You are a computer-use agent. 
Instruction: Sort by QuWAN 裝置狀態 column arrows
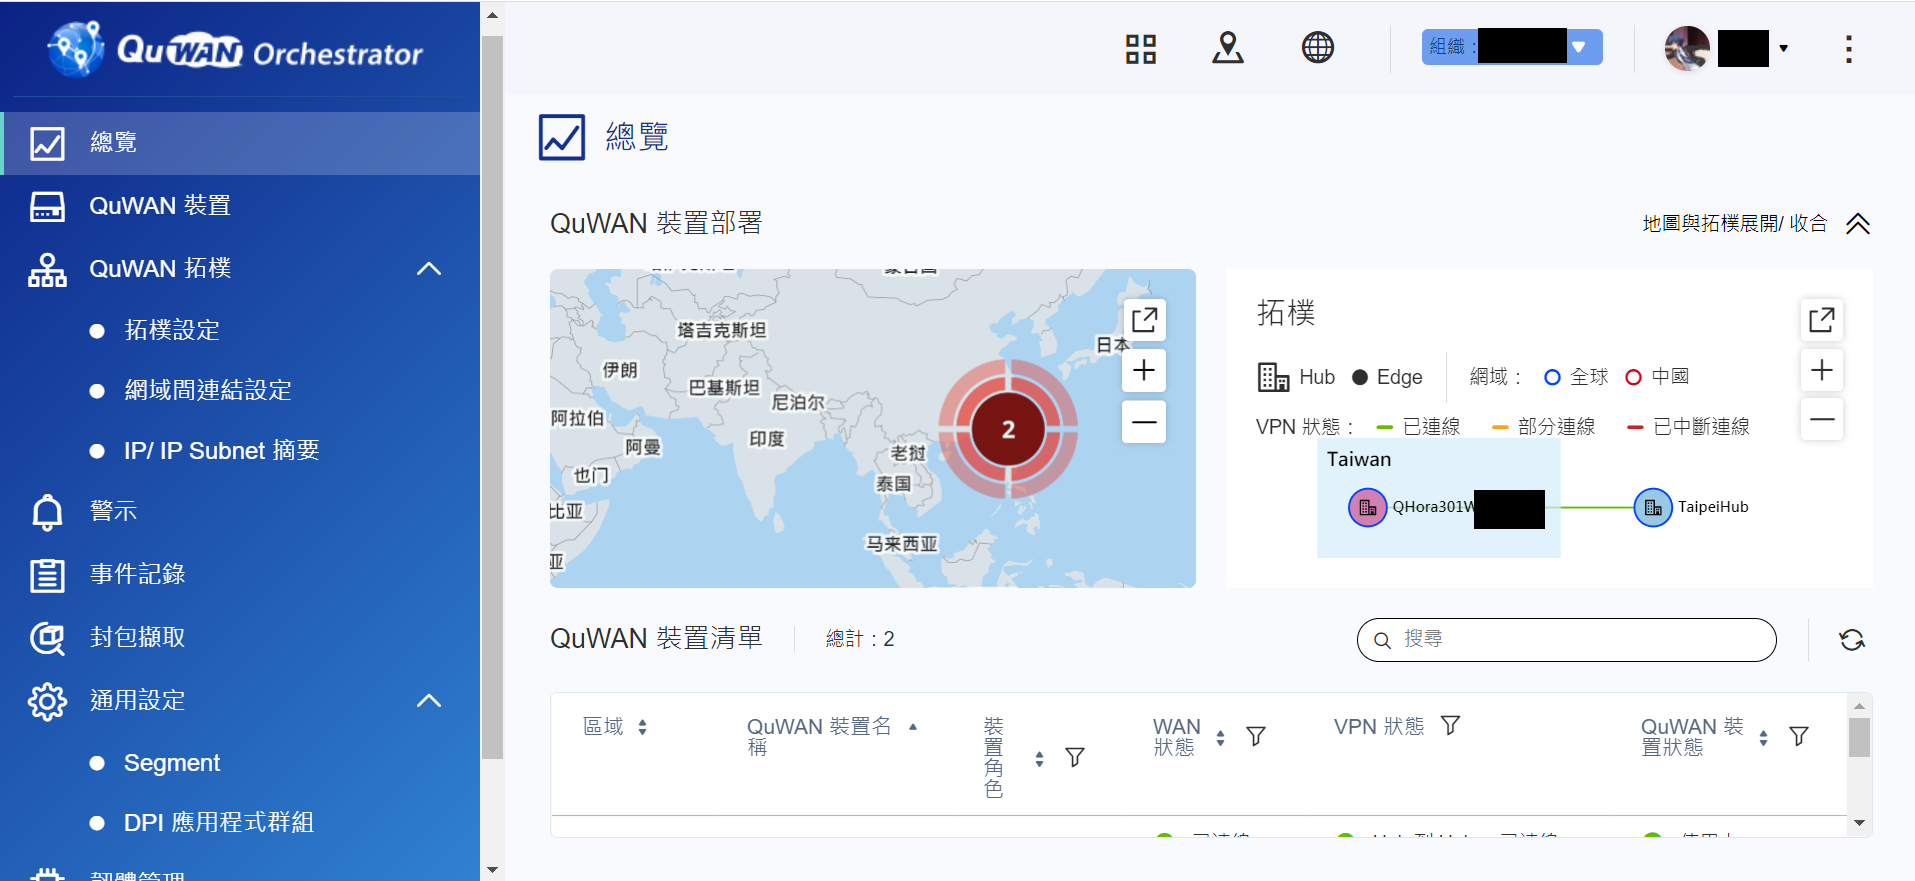(x=1763, y=738)
